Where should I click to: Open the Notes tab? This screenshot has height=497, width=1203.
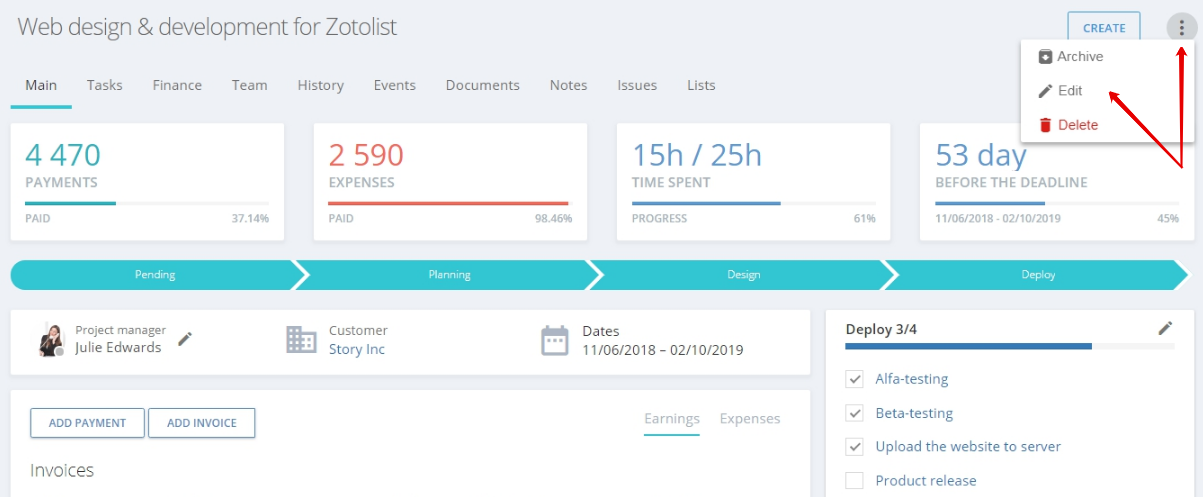569,85
